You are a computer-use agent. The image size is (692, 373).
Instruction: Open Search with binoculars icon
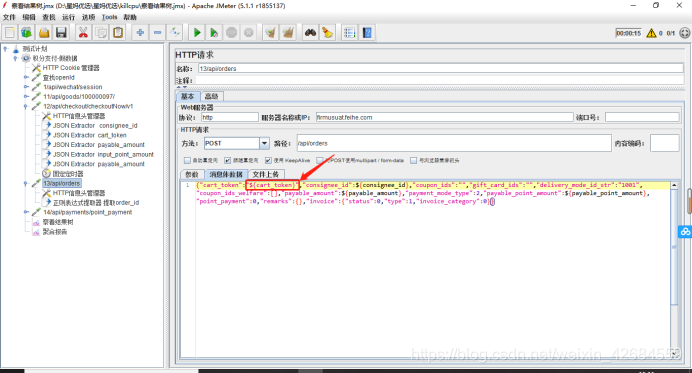310,33
